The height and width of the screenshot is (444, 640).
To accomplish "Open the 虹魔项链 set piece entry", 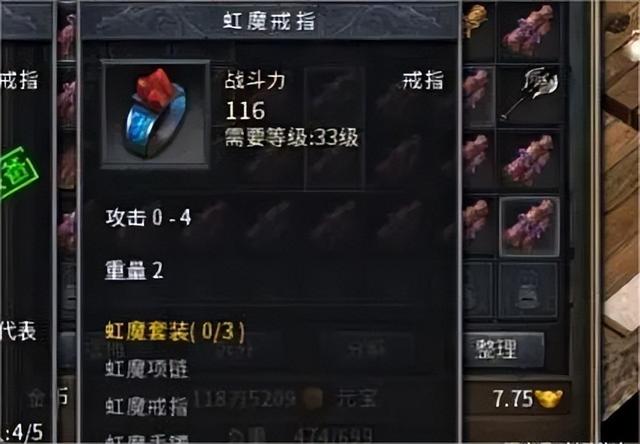I will (x=147, y=369).
